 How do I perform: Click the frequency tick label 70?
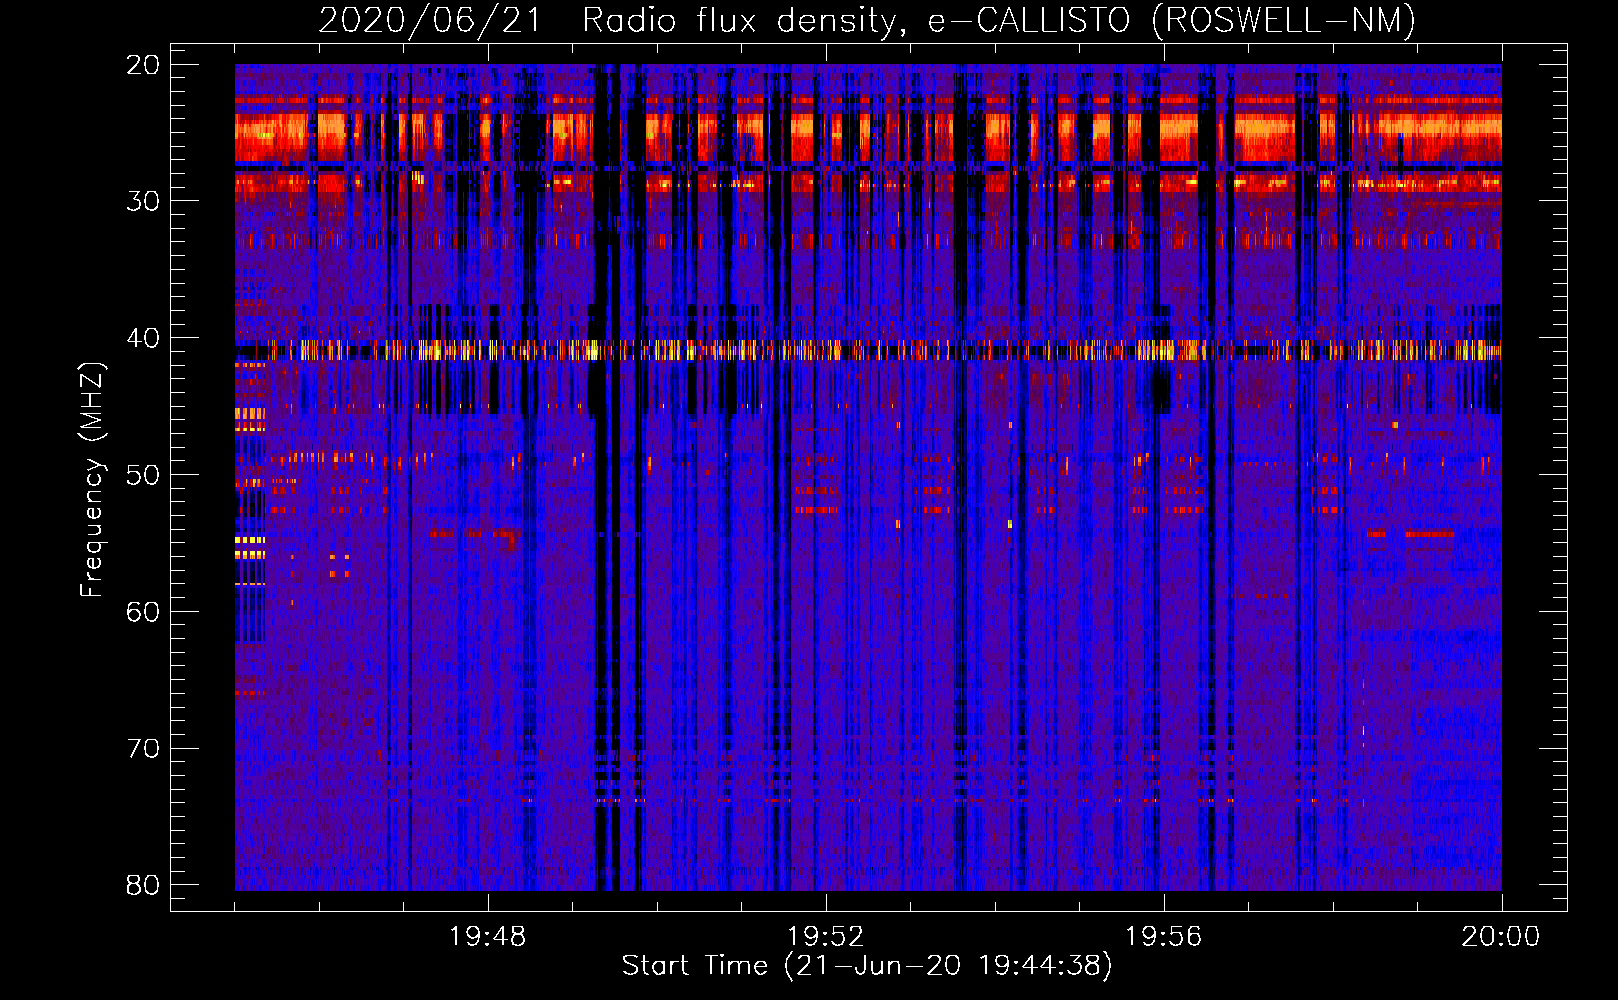[x=143, y=749]
